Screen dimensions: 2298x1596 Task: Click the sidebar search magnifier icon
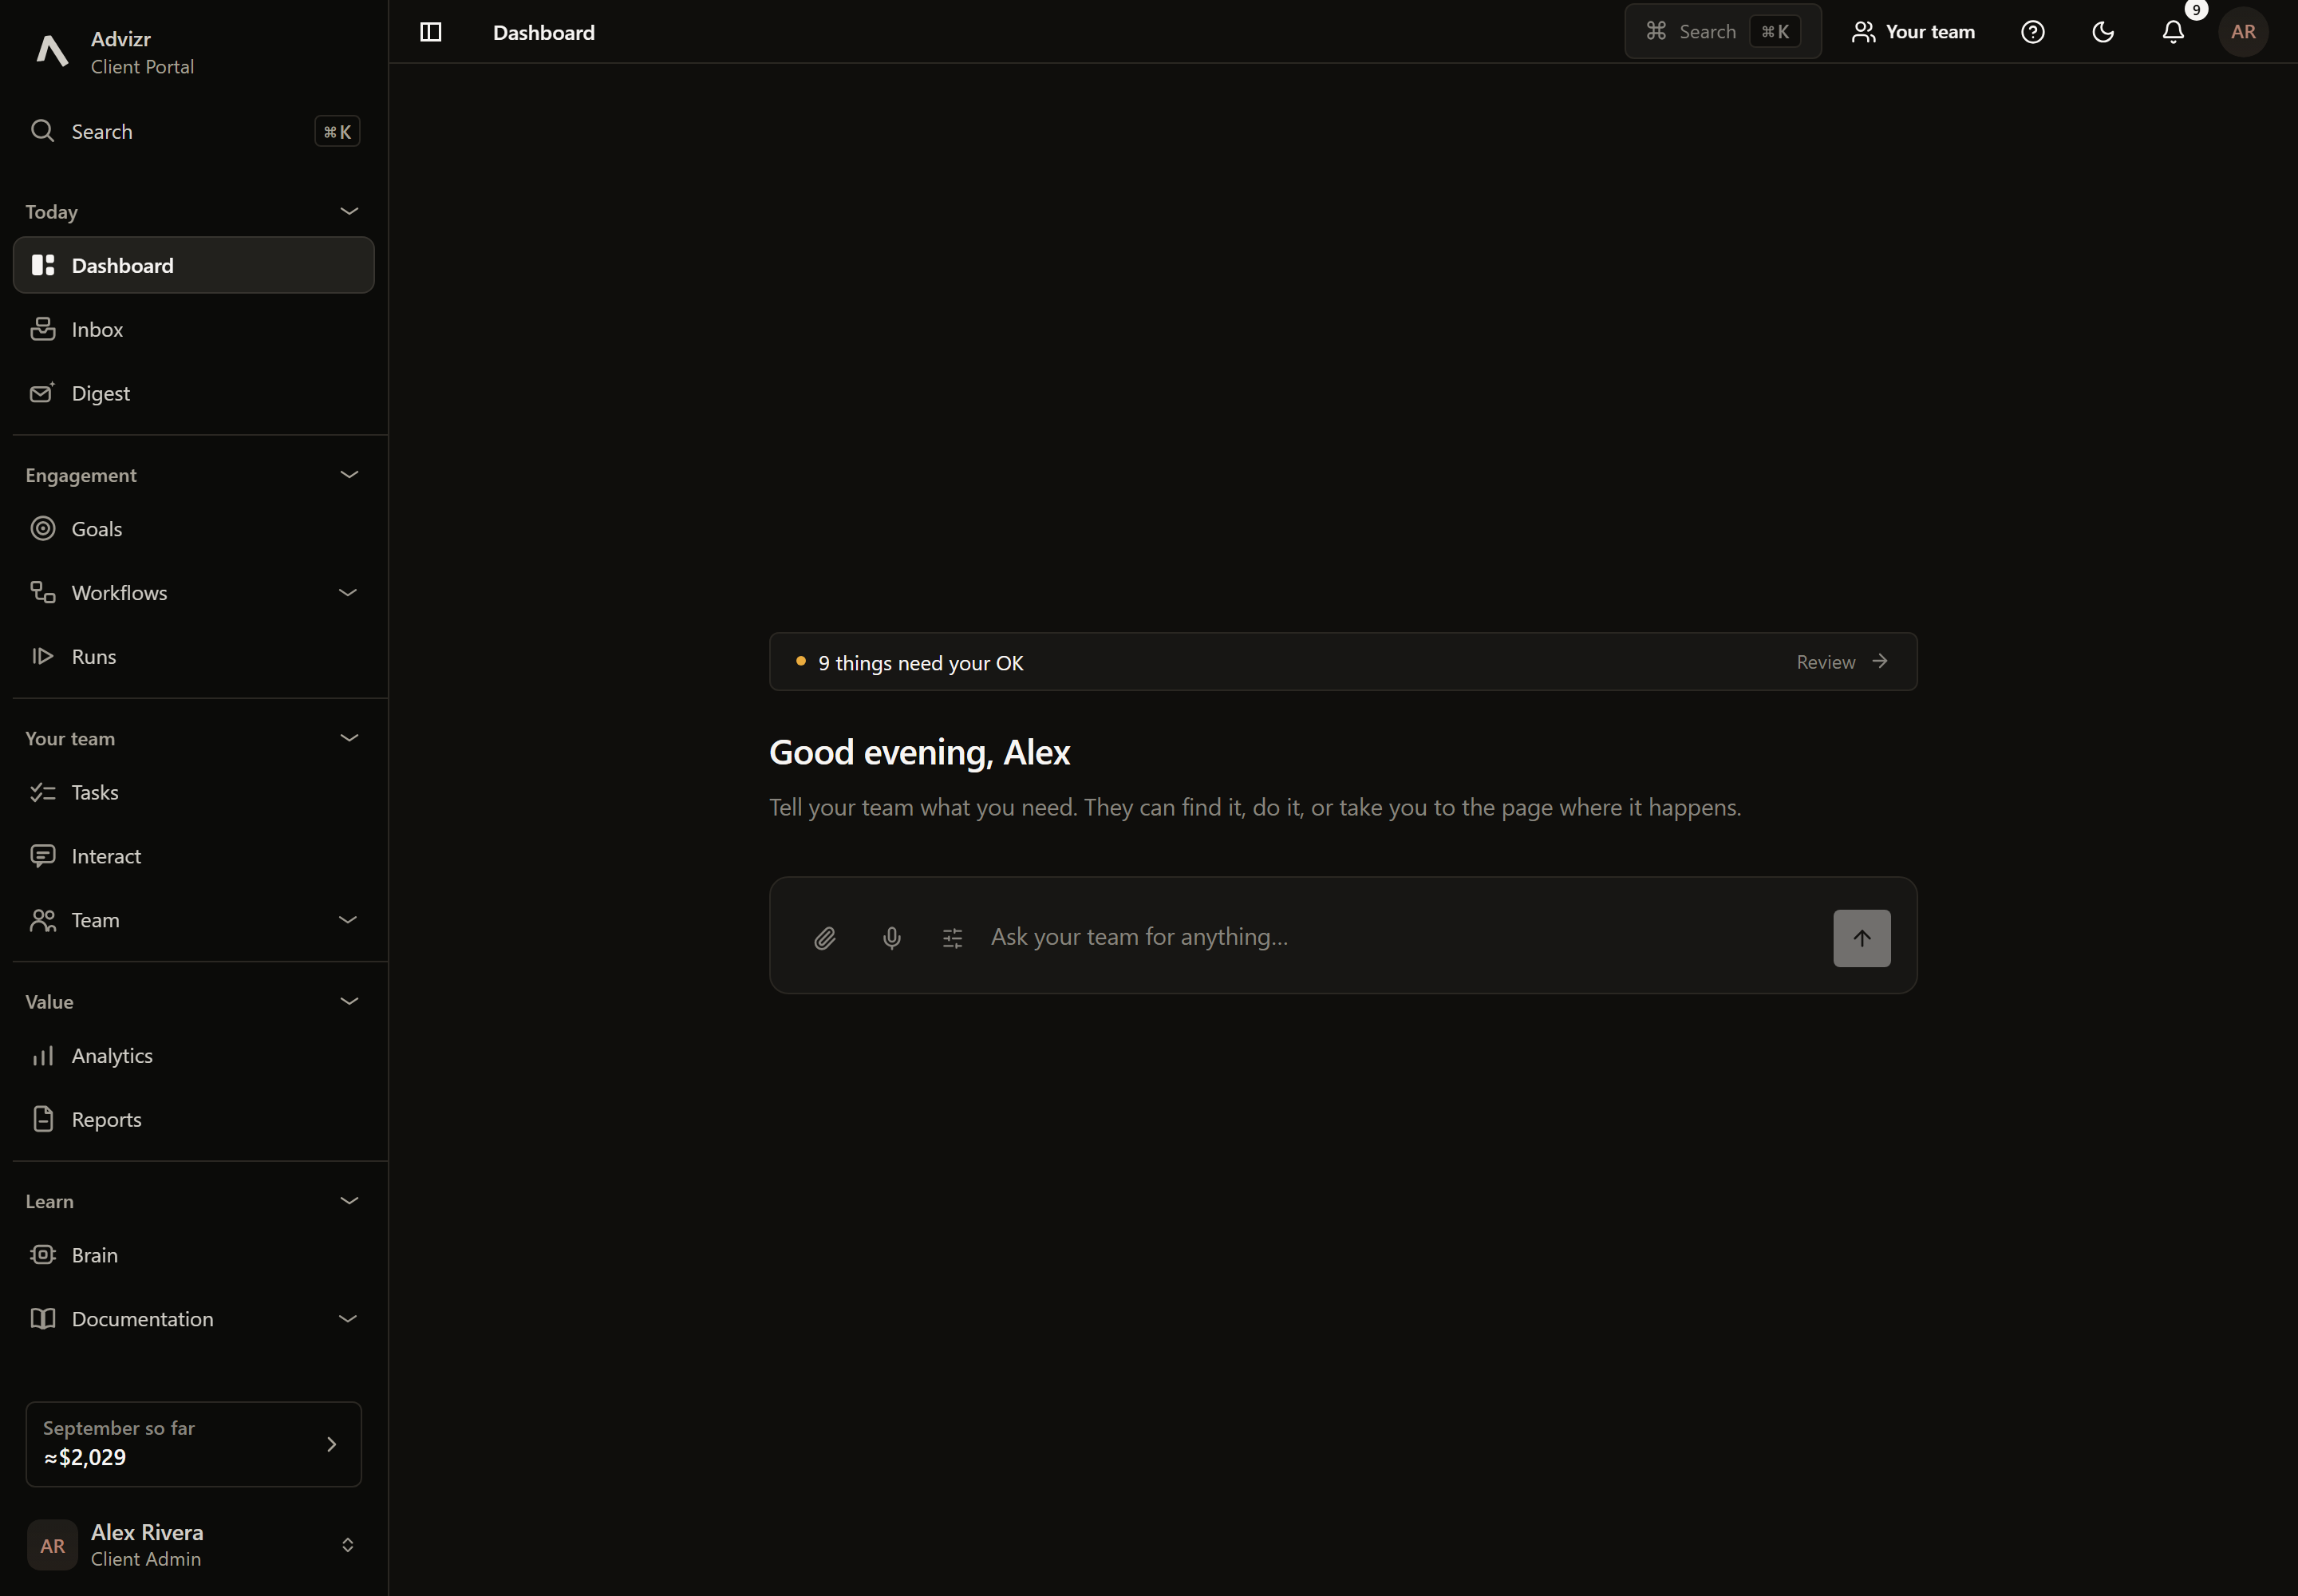(x=42, y=131)
